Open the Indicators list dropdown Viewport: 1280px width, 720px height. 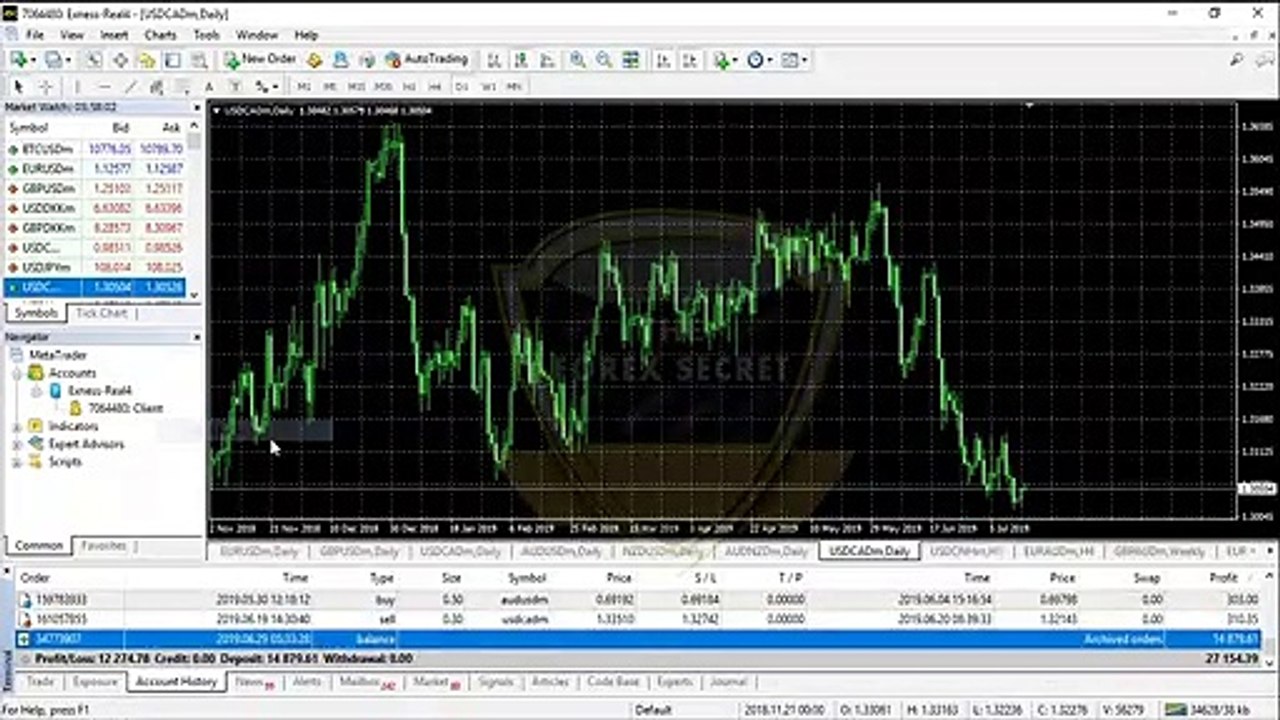coord(725,60)
